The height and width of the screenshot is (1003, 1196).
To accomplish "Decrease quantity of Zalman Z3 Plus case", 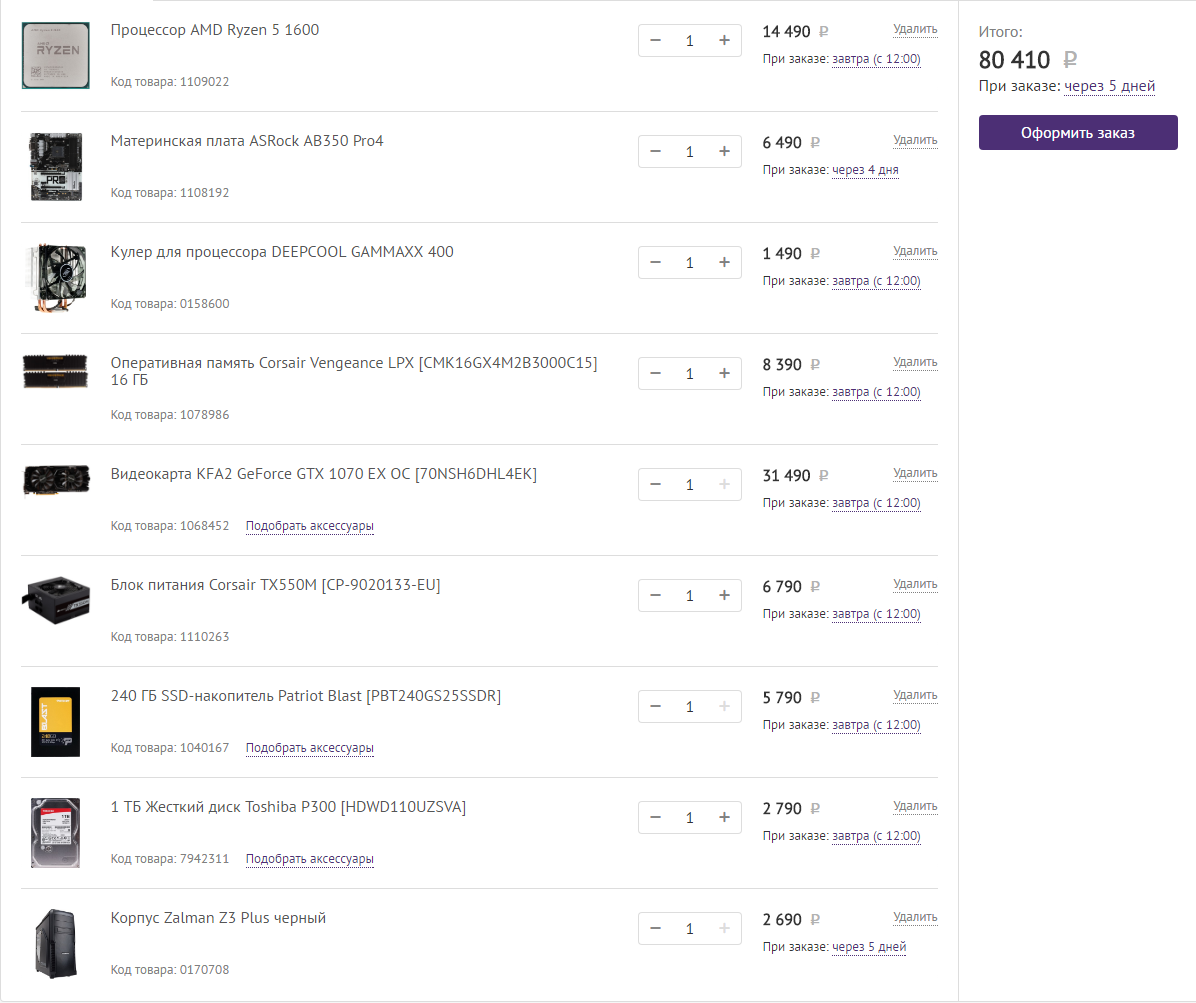I will tap(655, 929).
